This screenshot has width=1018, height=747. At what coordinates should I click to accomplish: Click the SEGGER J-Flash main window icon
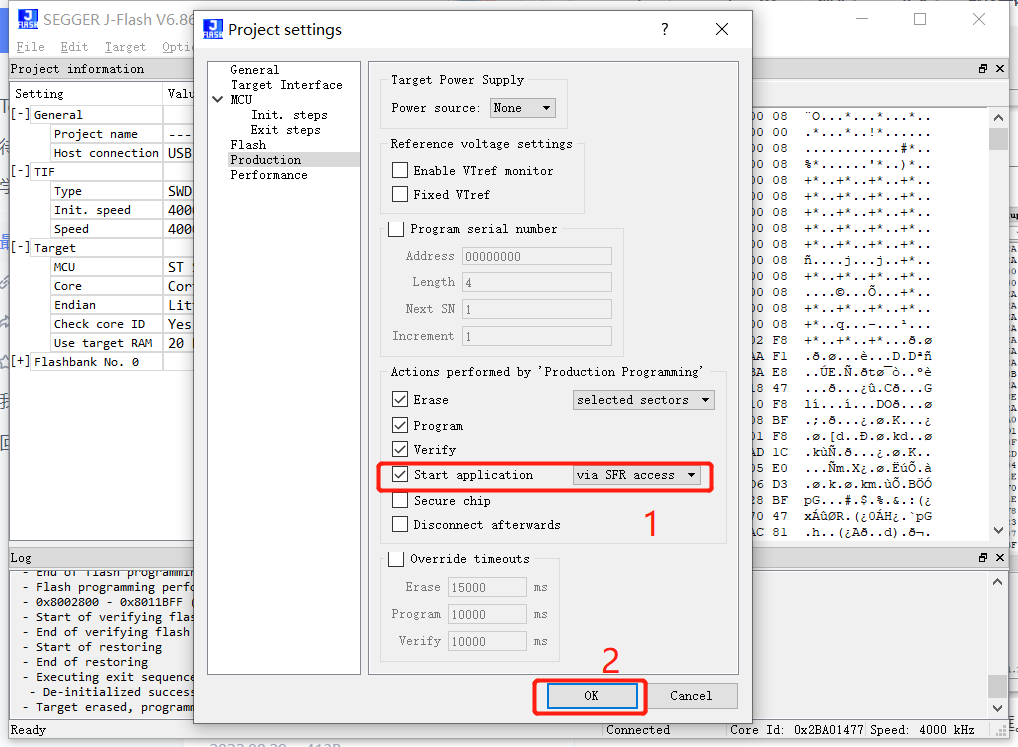coord(27,19)
